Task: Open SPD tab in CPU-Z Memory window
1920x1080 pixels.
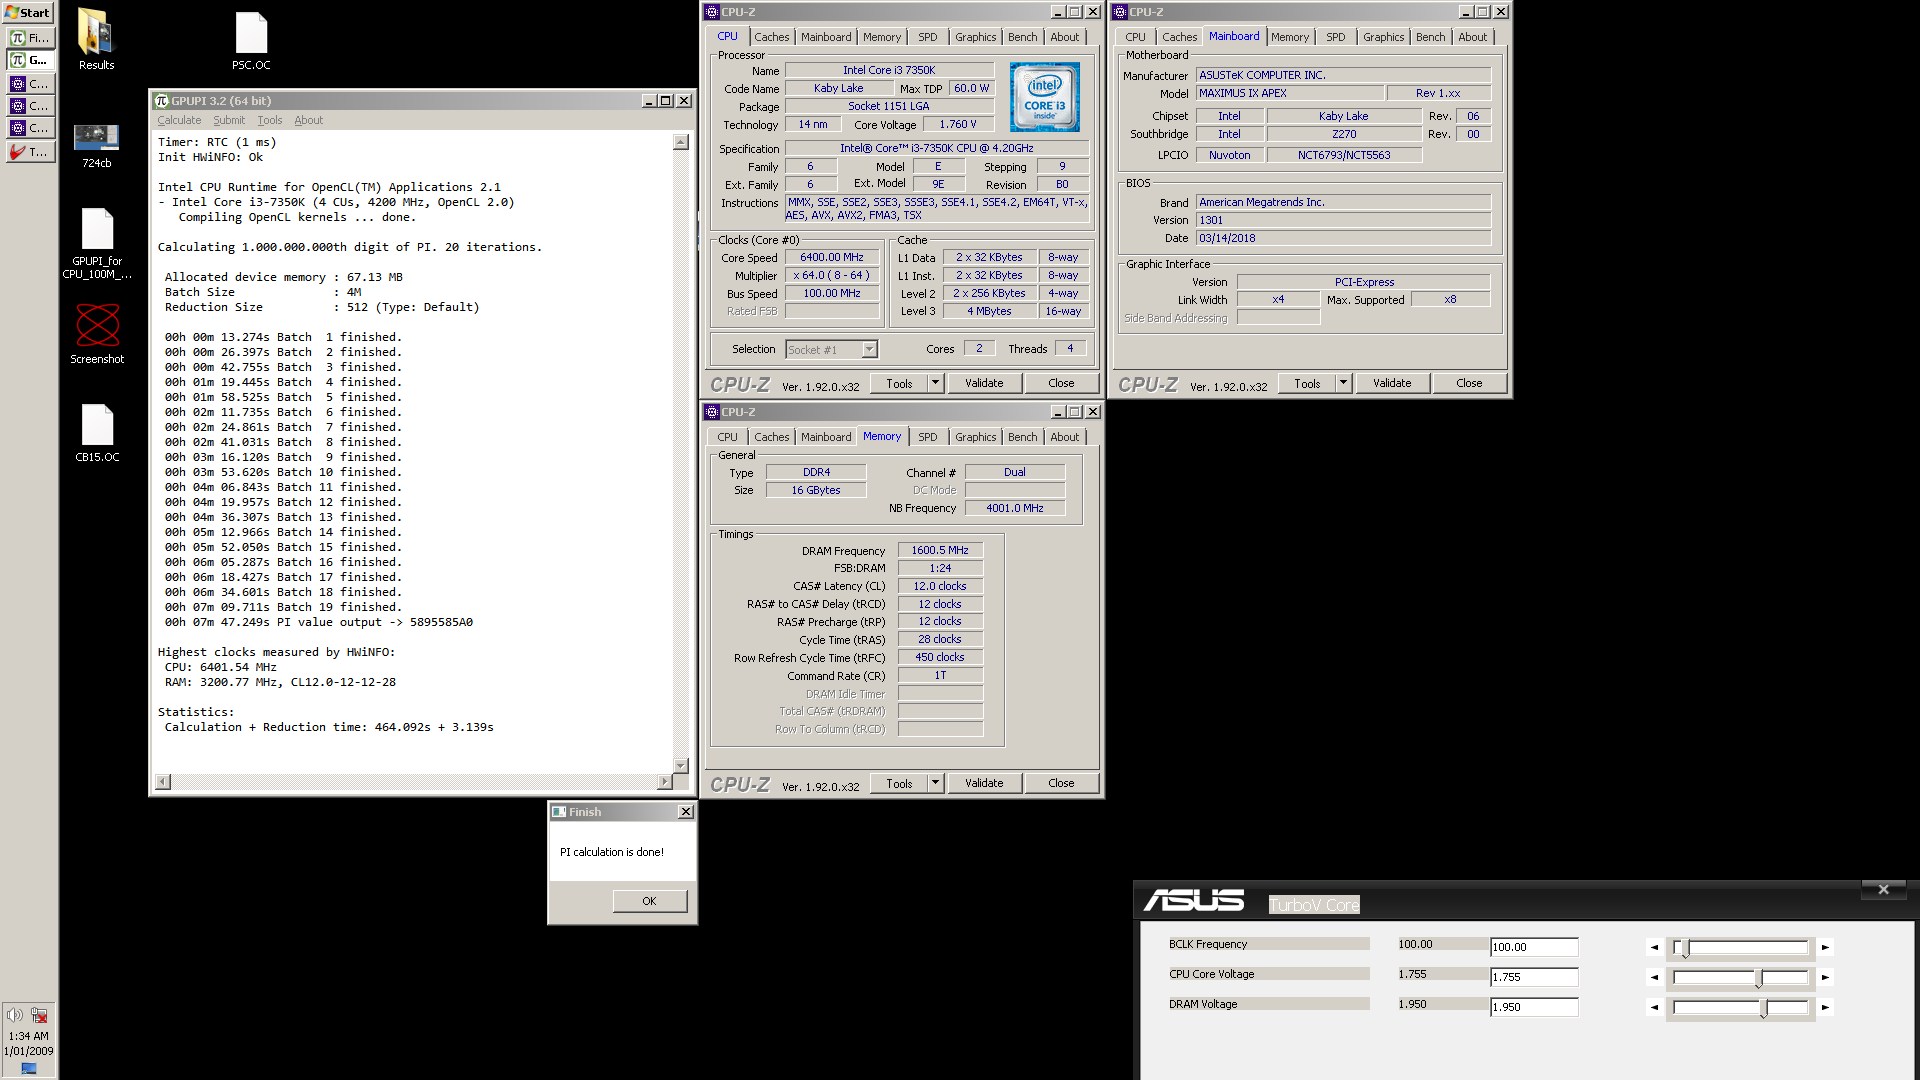Action: [928, 437]
